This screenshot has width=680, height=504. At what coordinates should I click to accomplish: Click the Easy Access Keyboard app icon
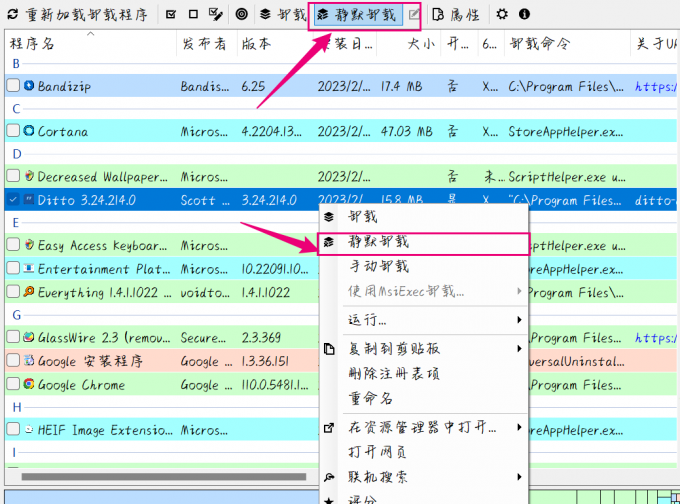29,245
